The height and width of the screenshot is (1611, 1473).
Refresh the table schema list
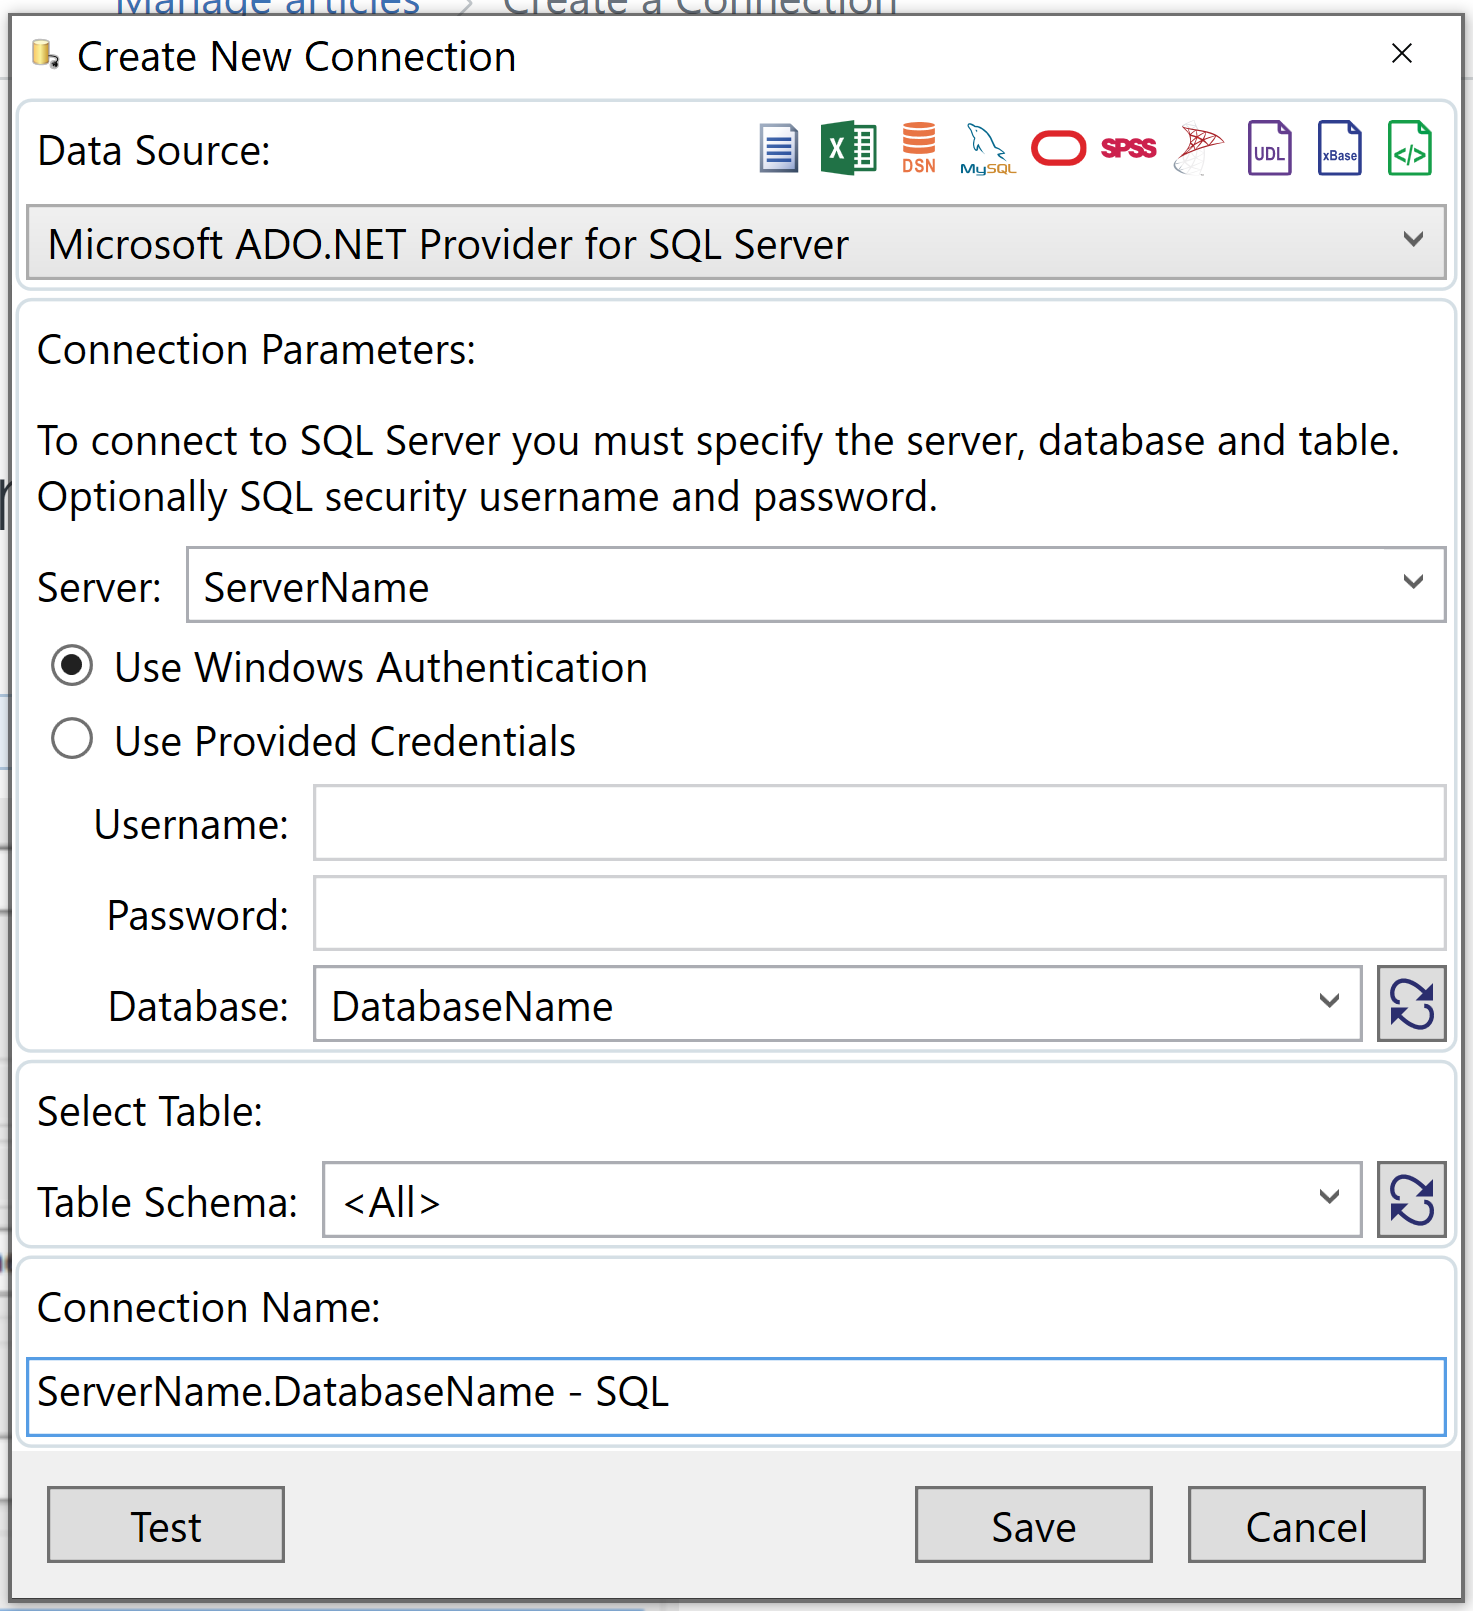(x=1411, y=1200)
